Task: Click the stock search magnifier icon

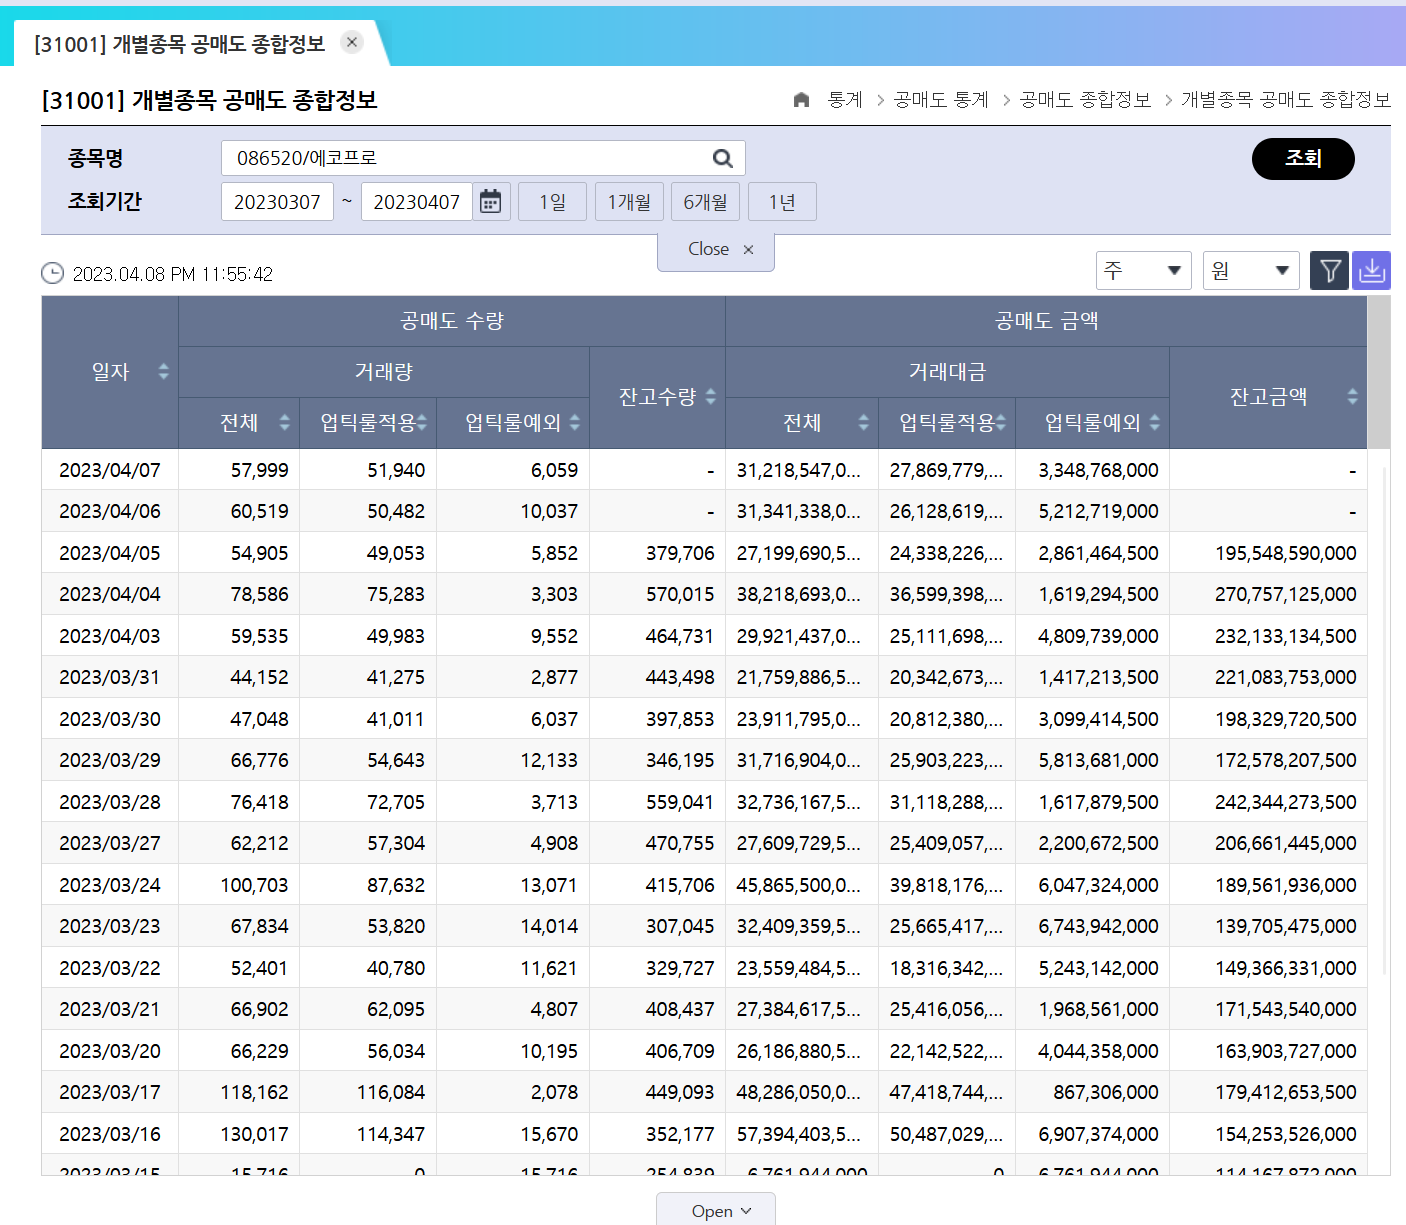Action: click(722, 157)
